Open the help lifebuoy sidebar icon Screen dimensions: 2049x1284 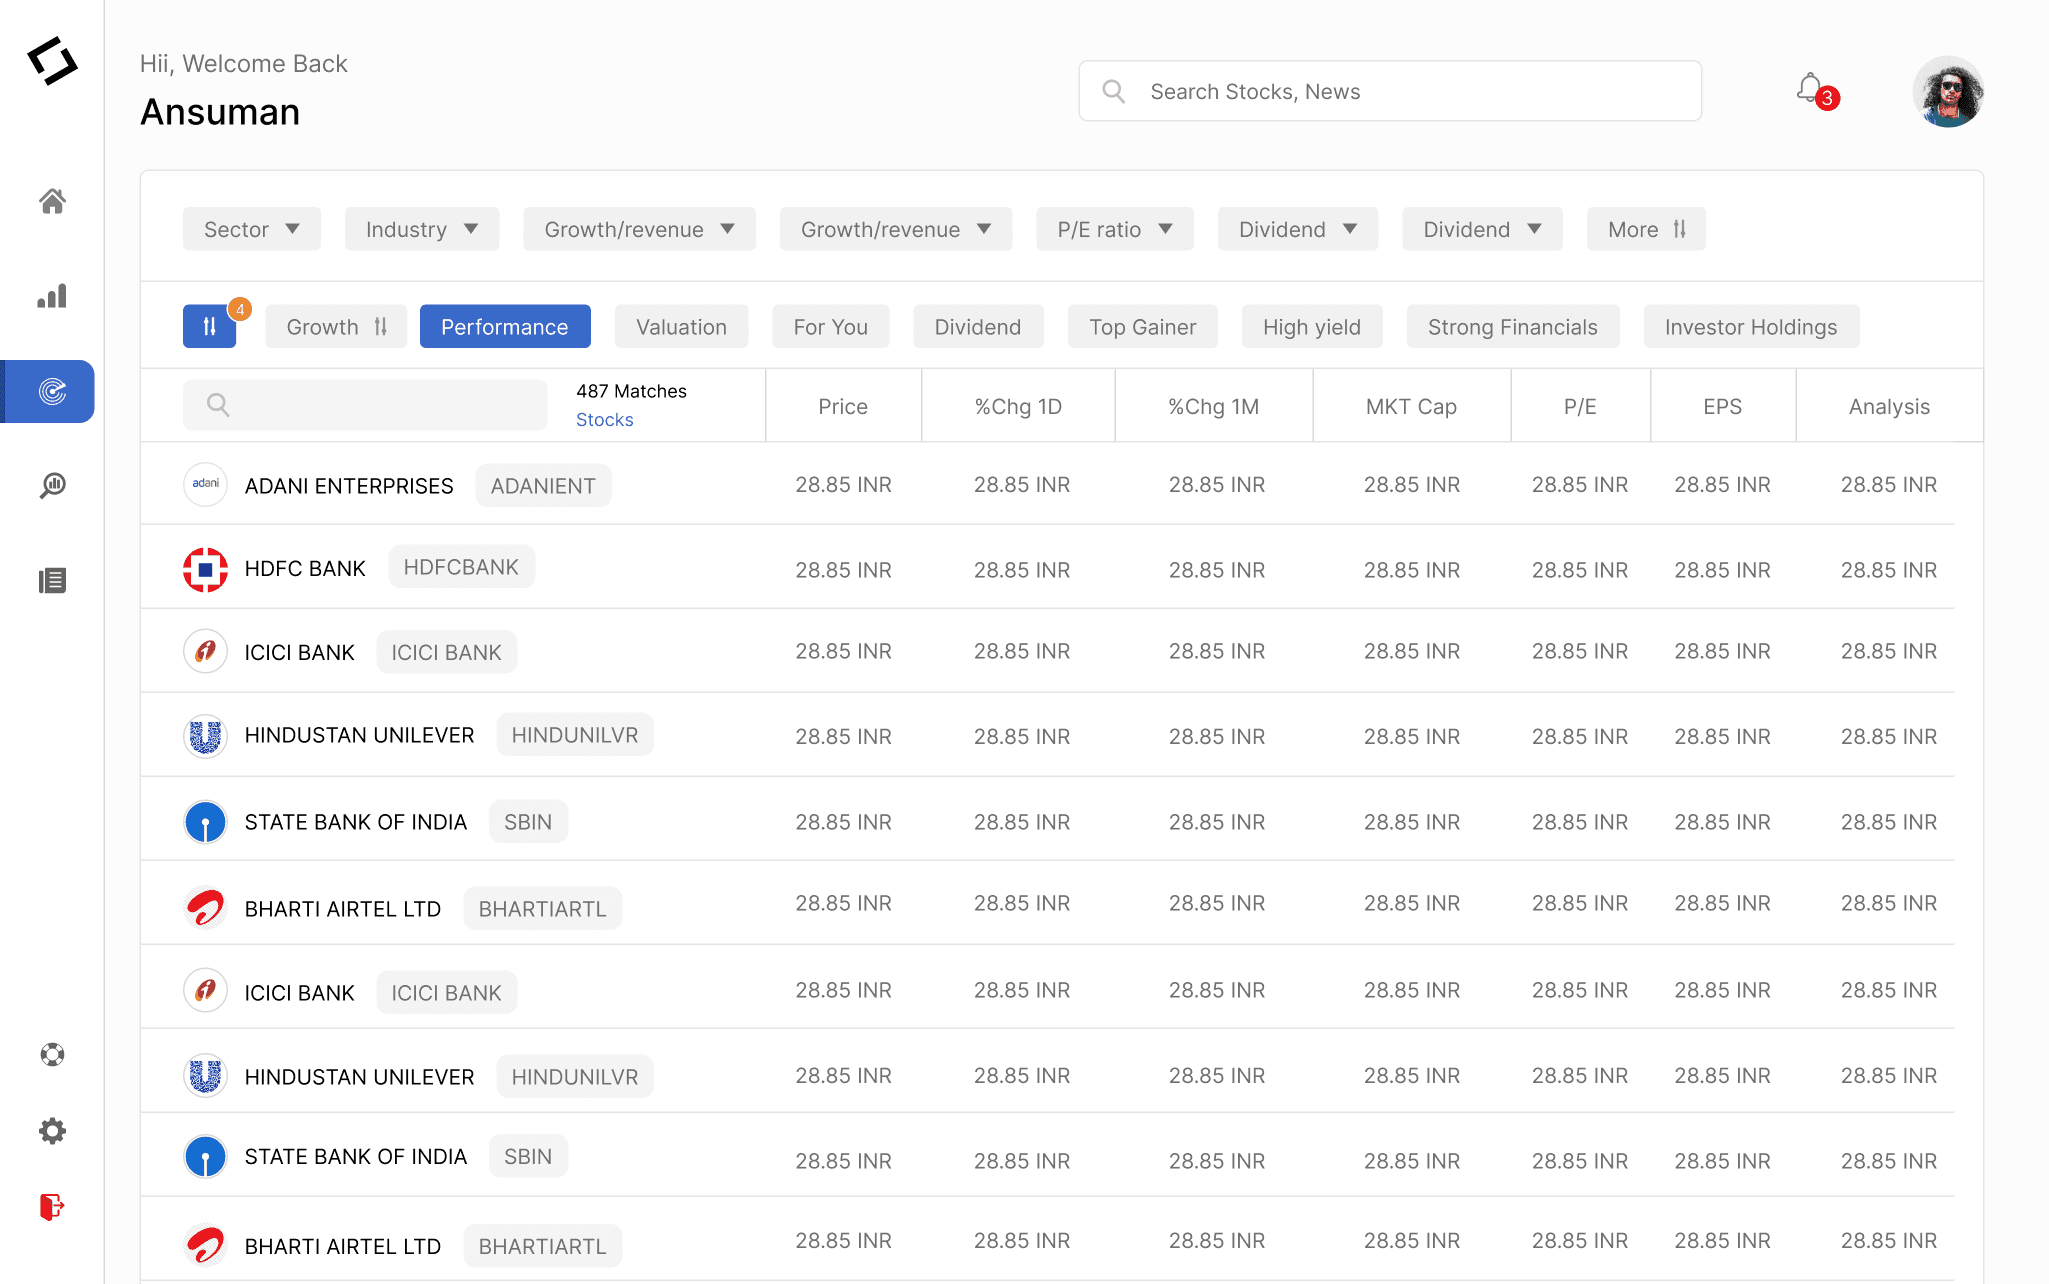(x=52, y=1055)
